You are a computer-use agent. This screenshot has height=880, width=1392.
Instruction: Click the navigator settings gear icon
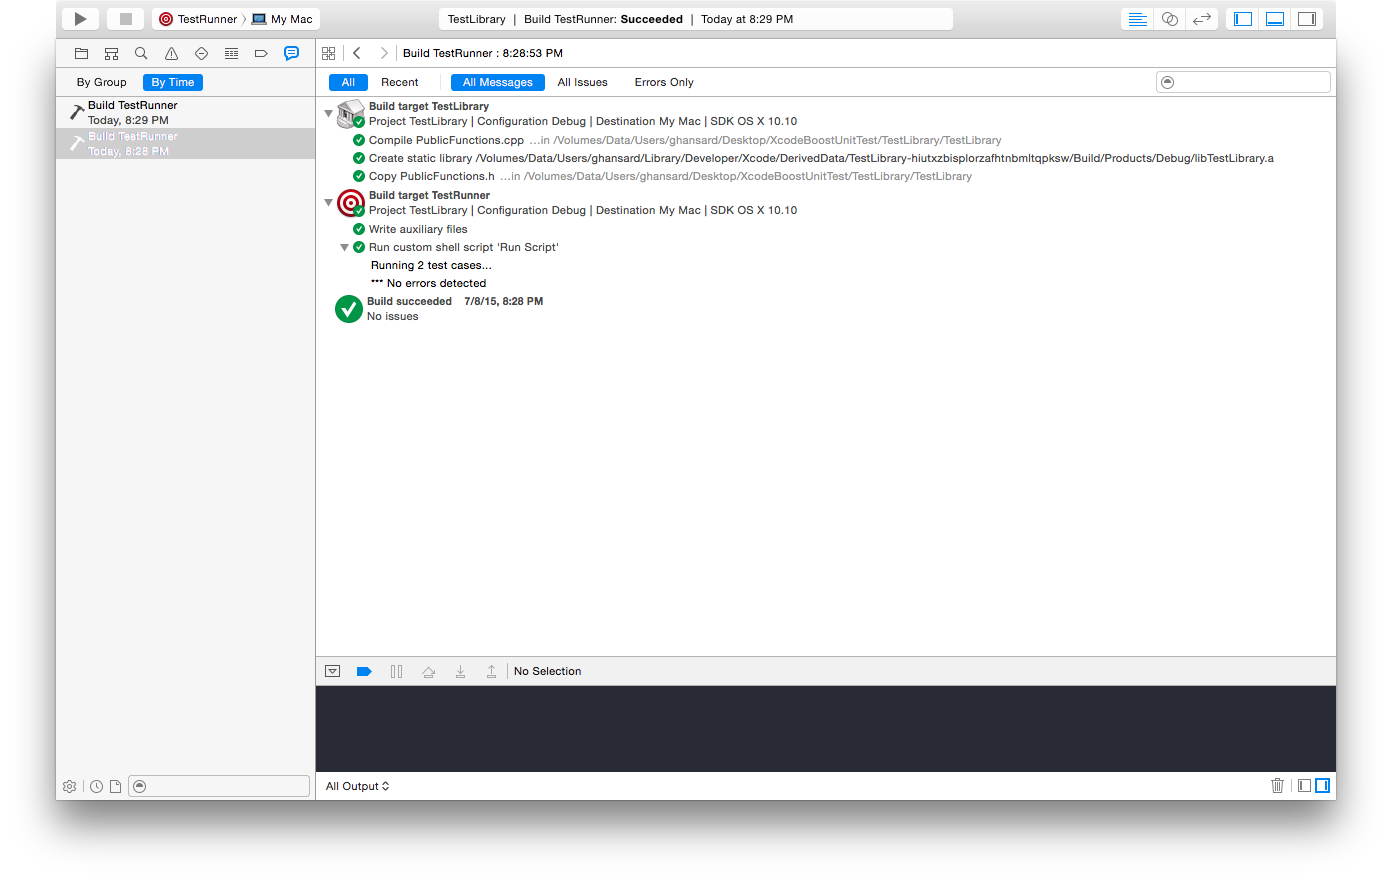[69, 786]
